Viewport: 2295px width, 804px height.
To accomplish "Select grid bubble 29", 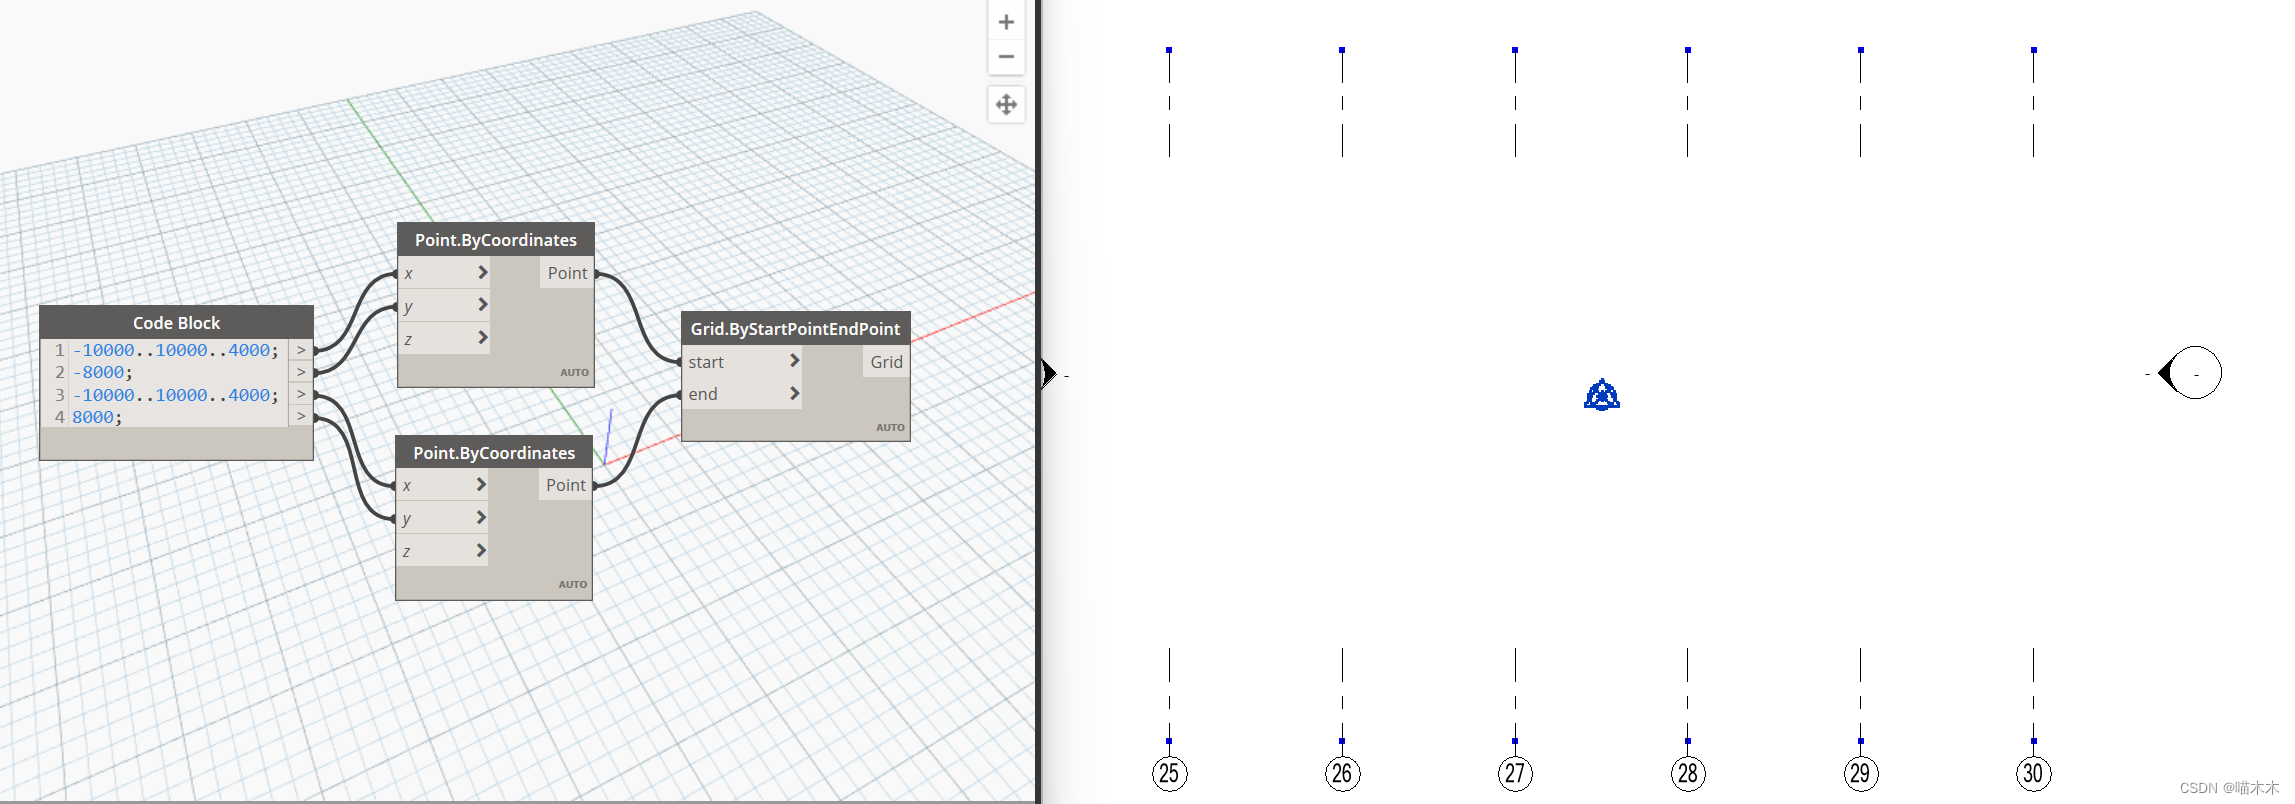I will click(x=1861, y=773).
